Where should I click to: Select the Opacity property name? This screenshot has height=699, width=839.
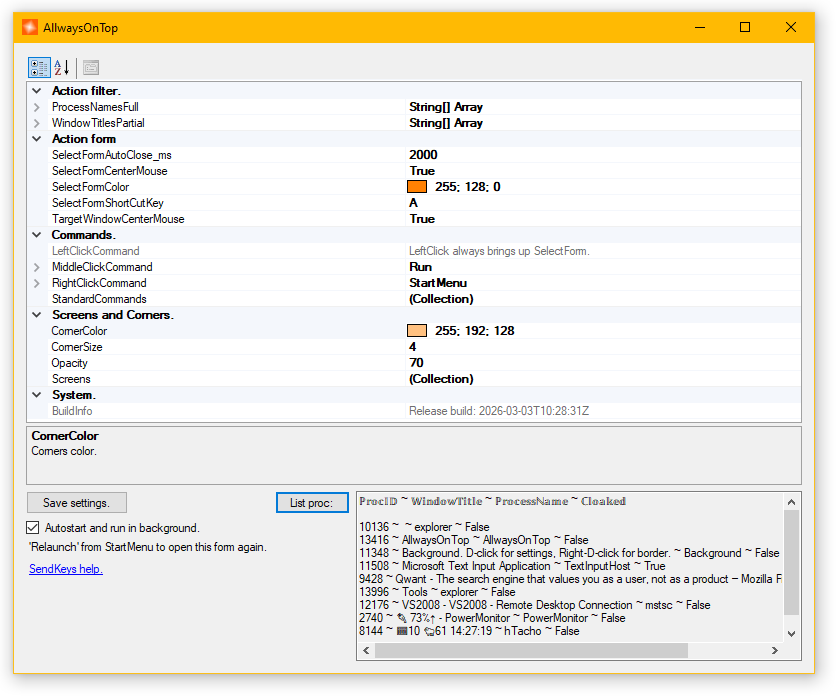pyautogui.click(x=70, y=363)
